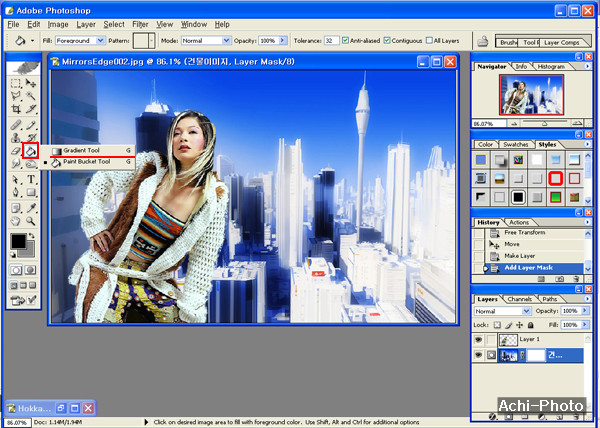
Task: Select the Rectangular Marquee tool
Action: tap(16, 82)
